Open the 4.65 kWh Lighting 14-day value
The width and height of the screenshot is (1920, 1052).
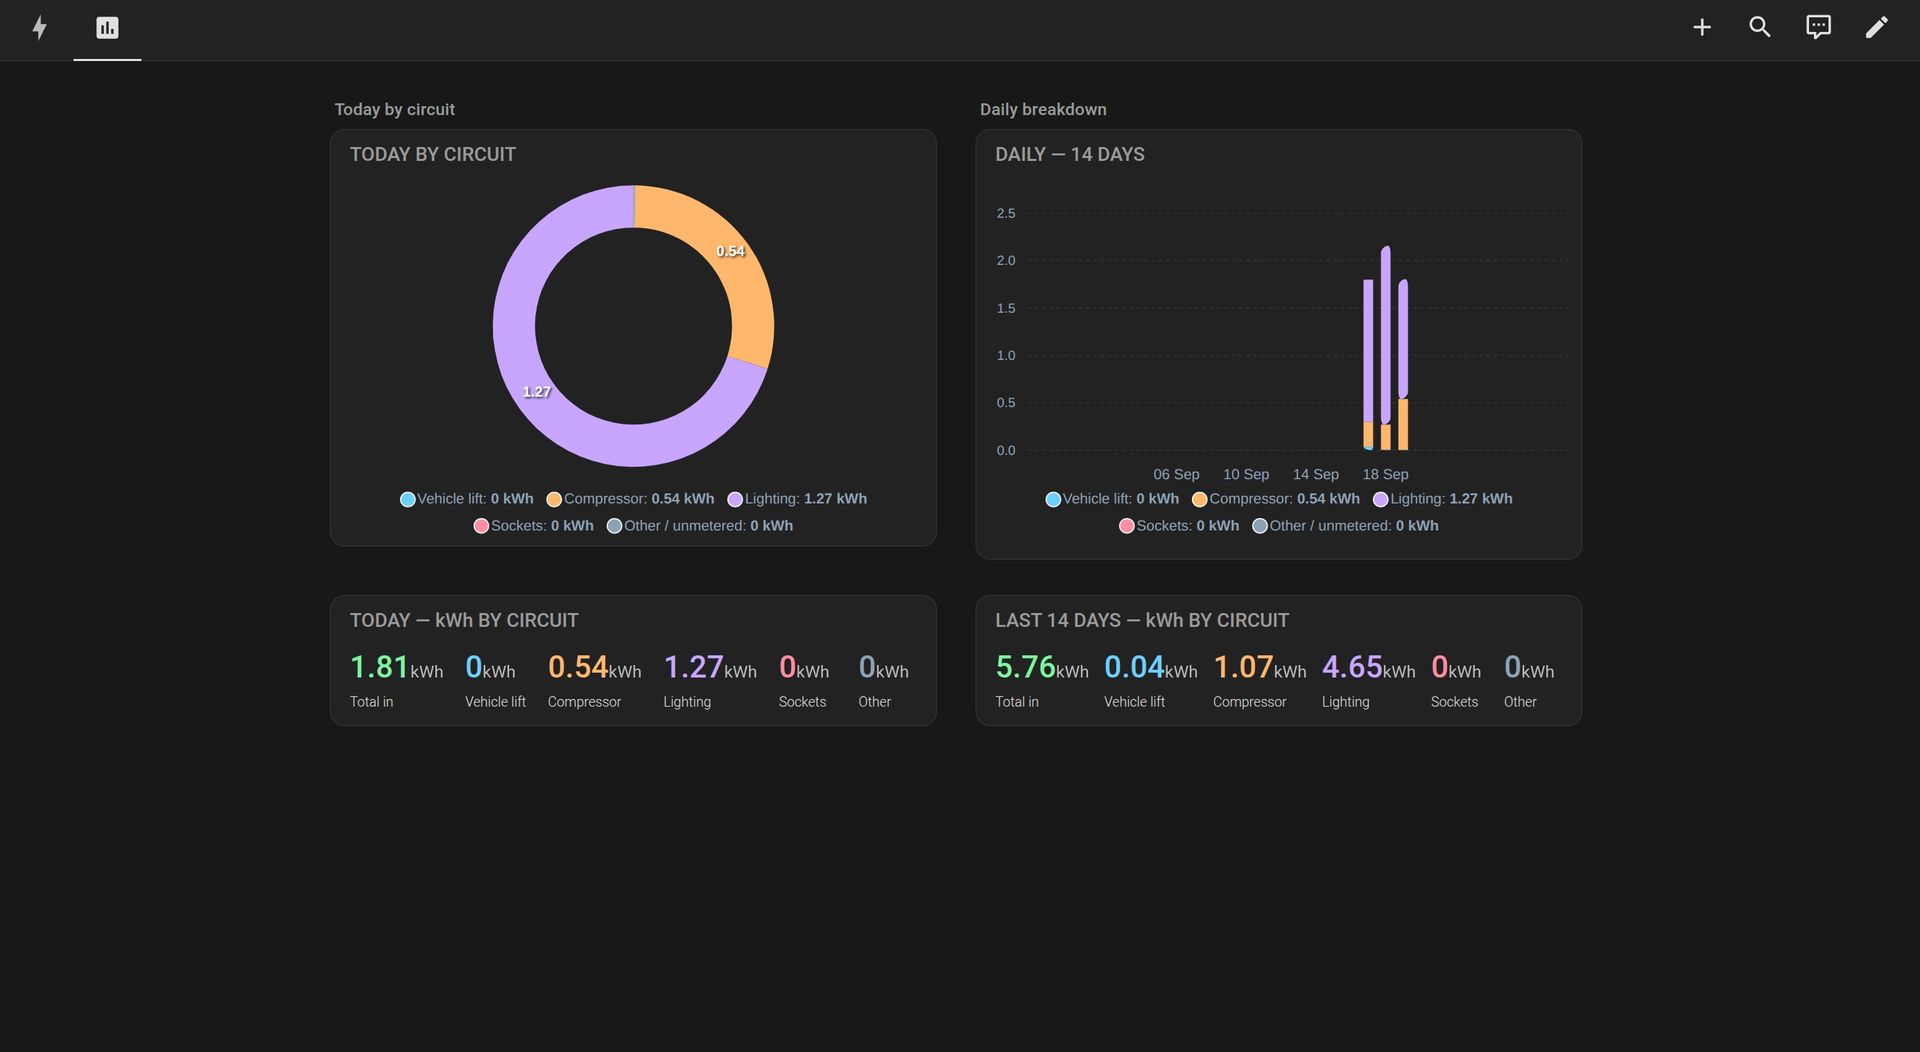[1368, 668]
